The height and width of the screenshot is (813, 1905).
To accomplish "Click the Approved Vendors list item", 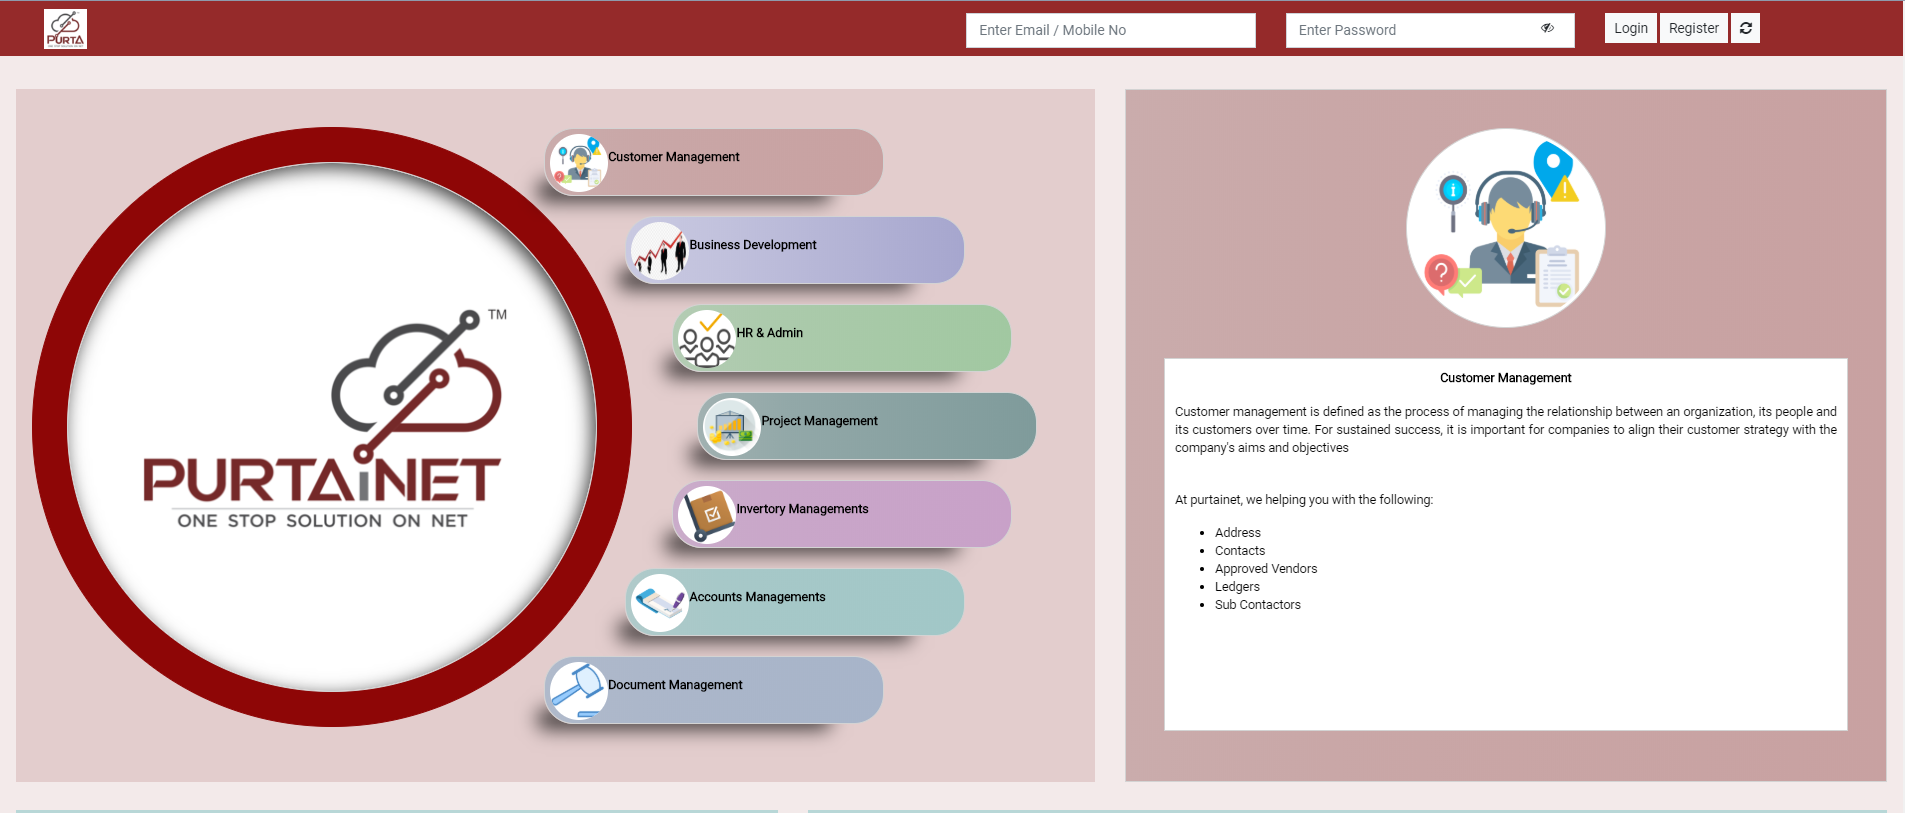I will (x=1266, y=569).
